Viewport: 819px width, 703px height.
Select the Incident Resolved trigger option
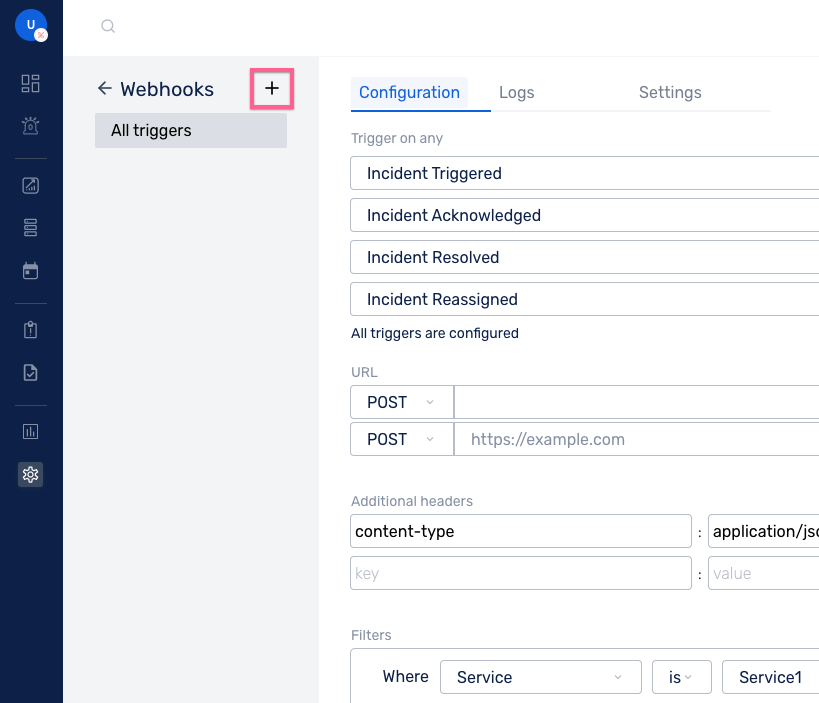584,257
